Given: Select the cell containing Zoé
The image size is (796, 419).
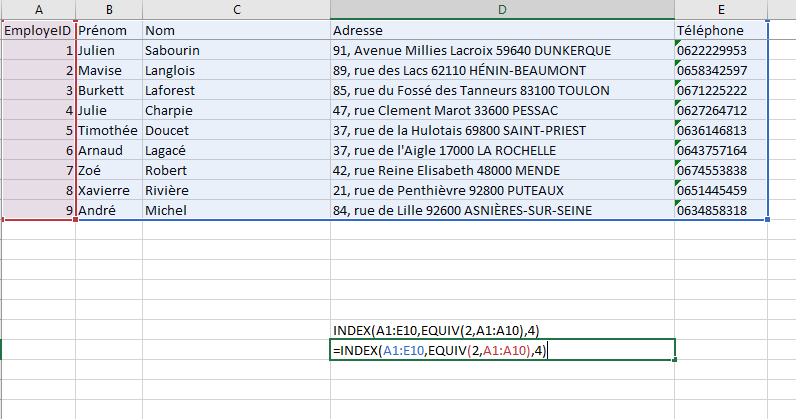Looking at the screenshot, I should (x=109, y=170).
